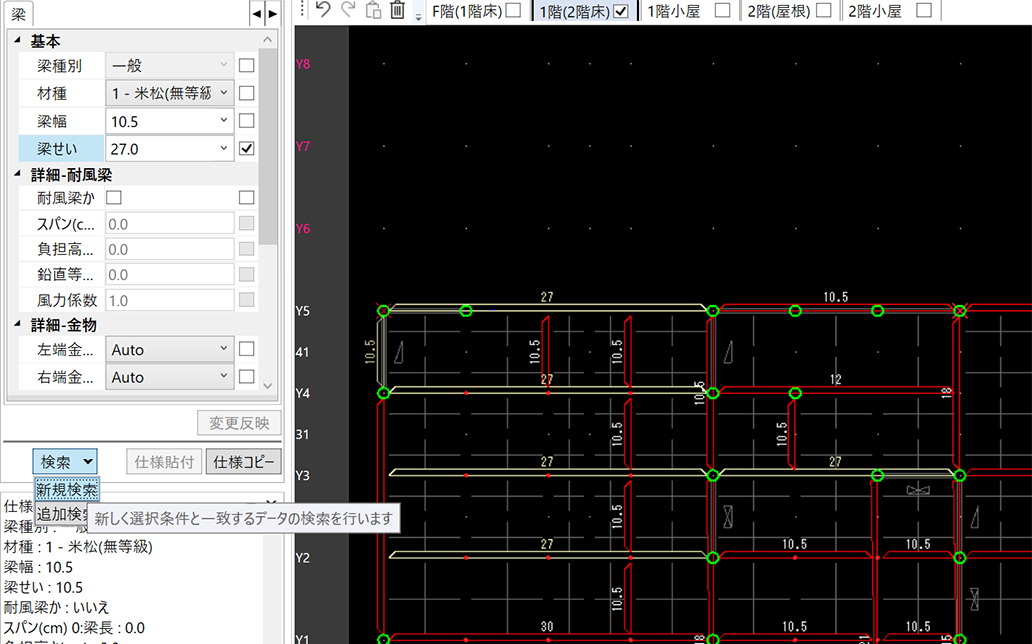This screenshot has height=644, width=1032.
Task: Click the paste clipboard icon
Action: [373, 11]
